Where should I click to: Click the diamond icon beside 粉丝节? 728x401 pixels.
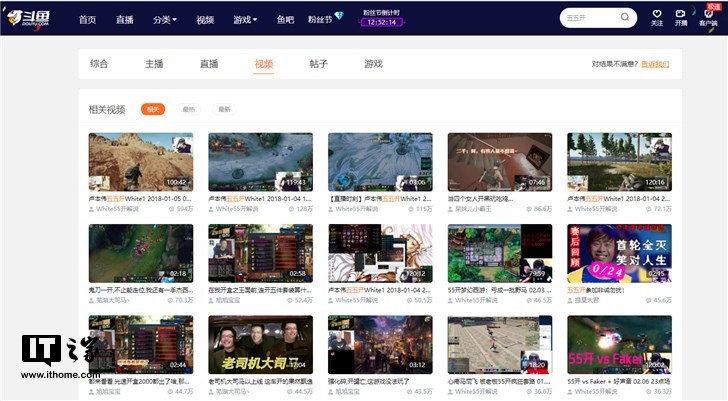(x=339, y=16)
